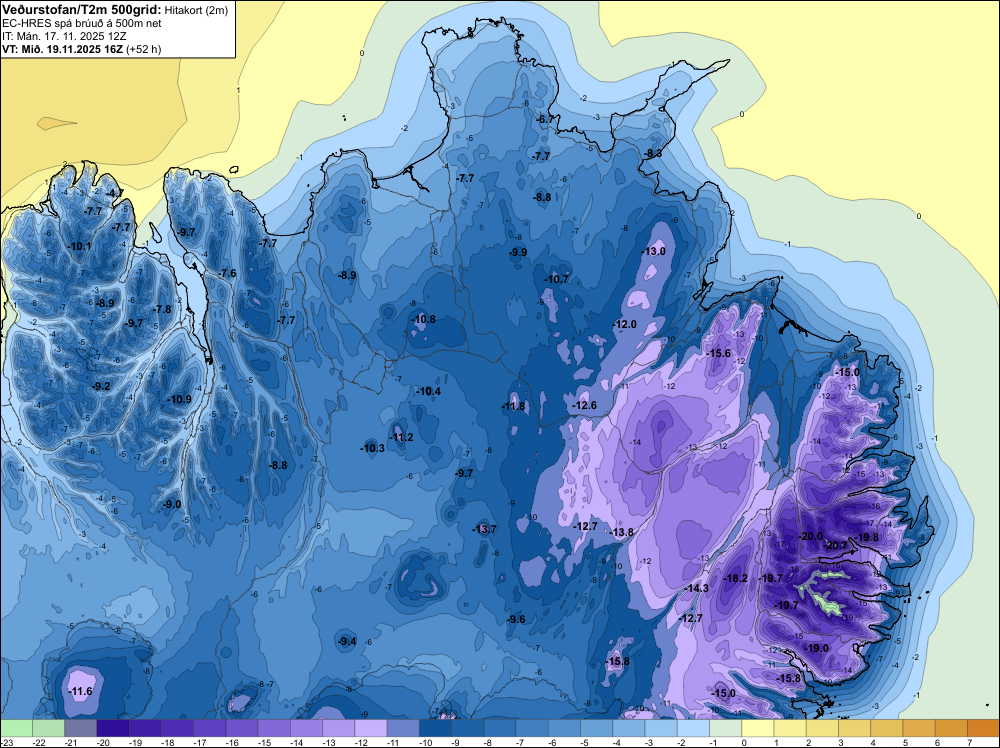Click the -20.7 temperature value
Viewport: 1000px width, 748px height.
[x=836, y=546]
